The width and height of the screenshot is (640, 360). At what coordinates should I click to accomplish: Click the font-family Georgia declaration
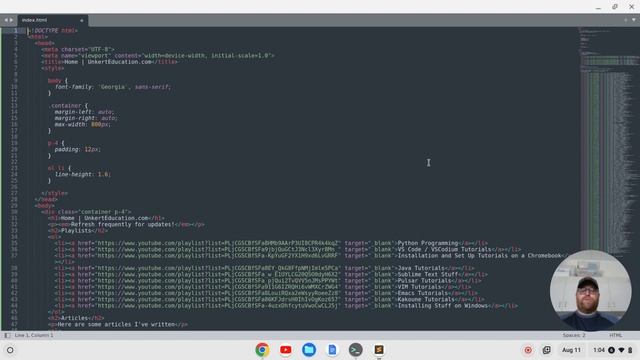coord(113,87)
